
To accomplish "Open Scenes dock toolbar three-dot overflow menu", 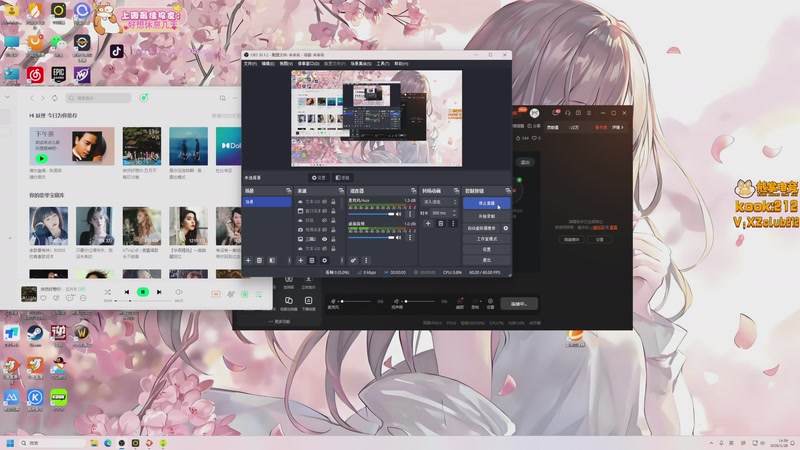I will pyautogui.click(x=289, y=260).
